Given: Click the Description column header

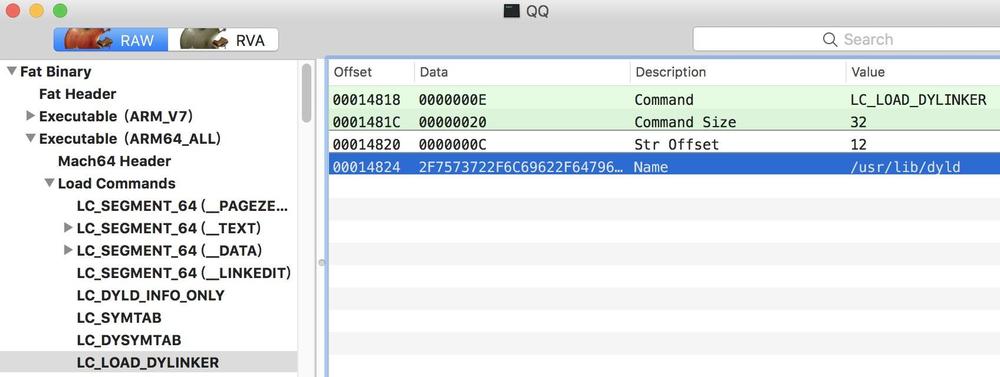Looking at the screenshot, I should 739,72.
